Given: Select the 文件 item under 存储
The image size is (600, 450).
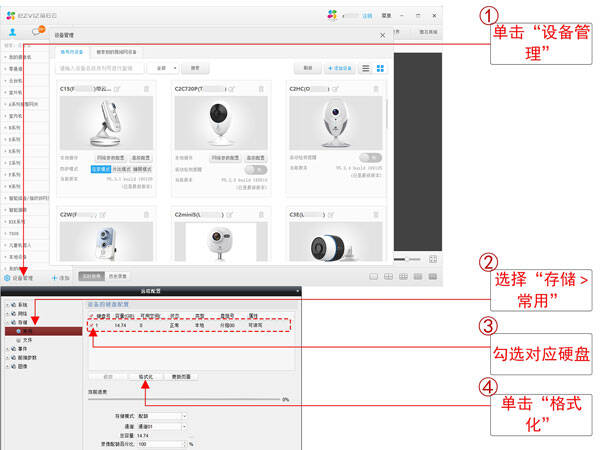Looking at the screenshot, I should (x=24, y=340).
